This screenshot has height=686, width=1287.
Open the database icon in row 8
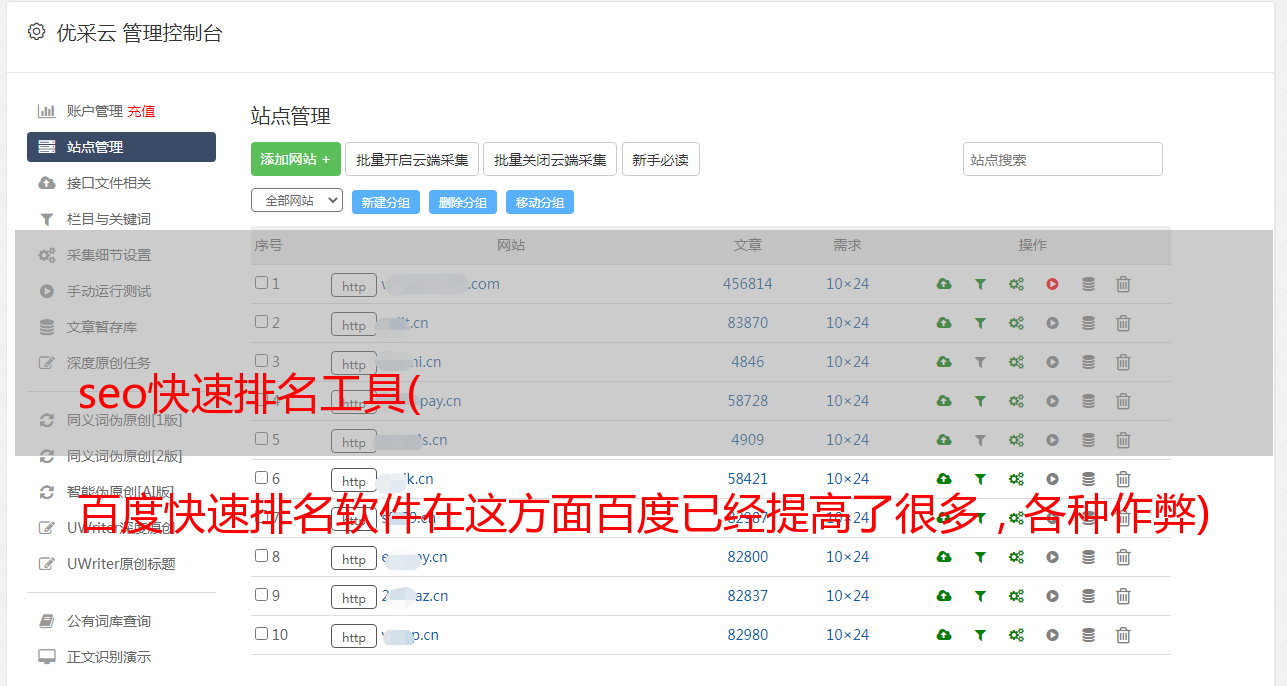pyautogui.click(x=1088, y=557)
